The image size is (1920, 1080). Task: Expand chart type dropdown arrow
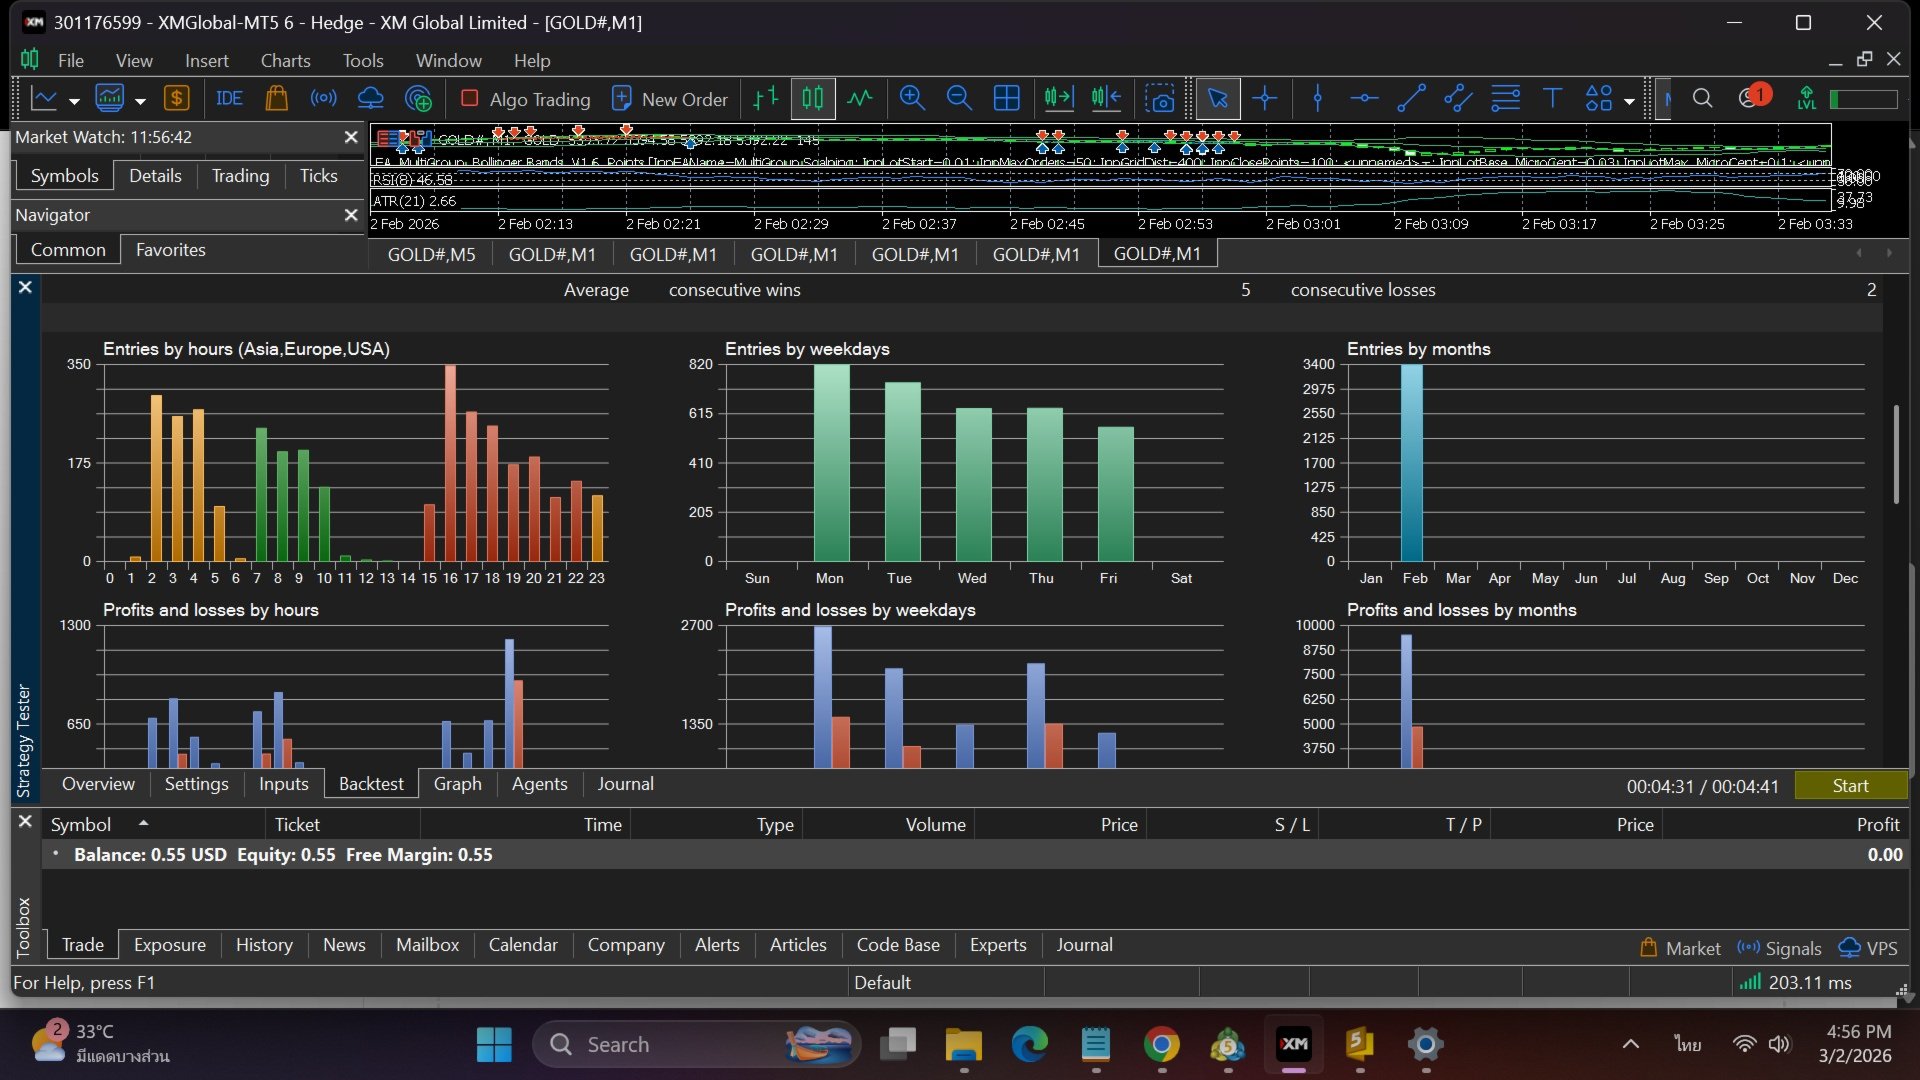(x=74, y=101)
